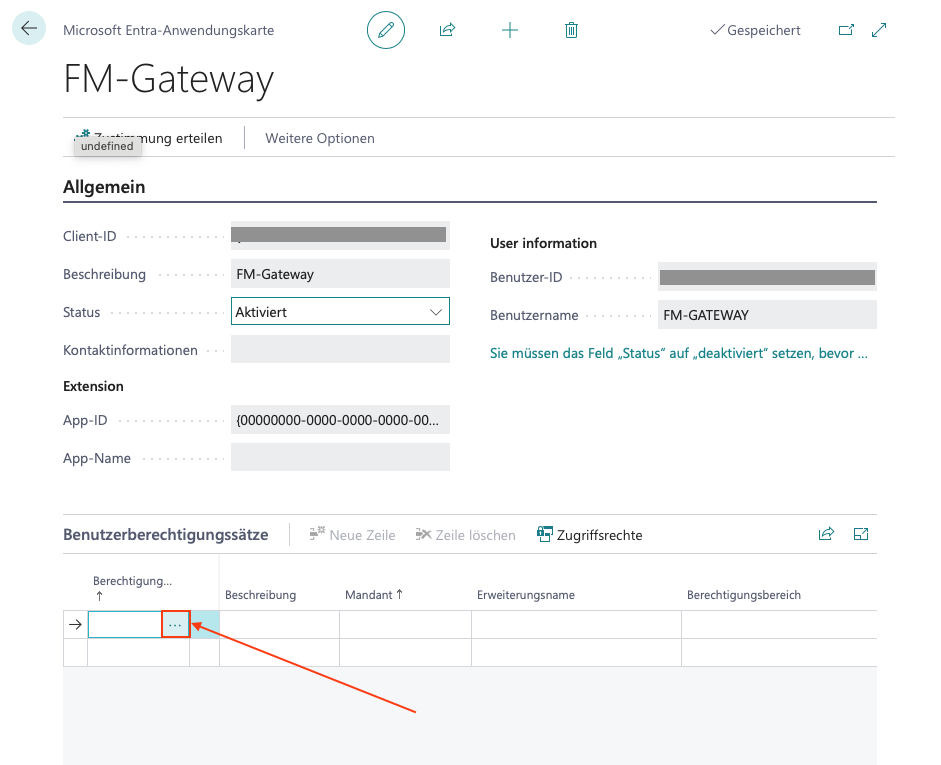Image resolution: width=941 pixels, height=765 pixels.
Task: Click the App-ID field
Action: [340, 419]
